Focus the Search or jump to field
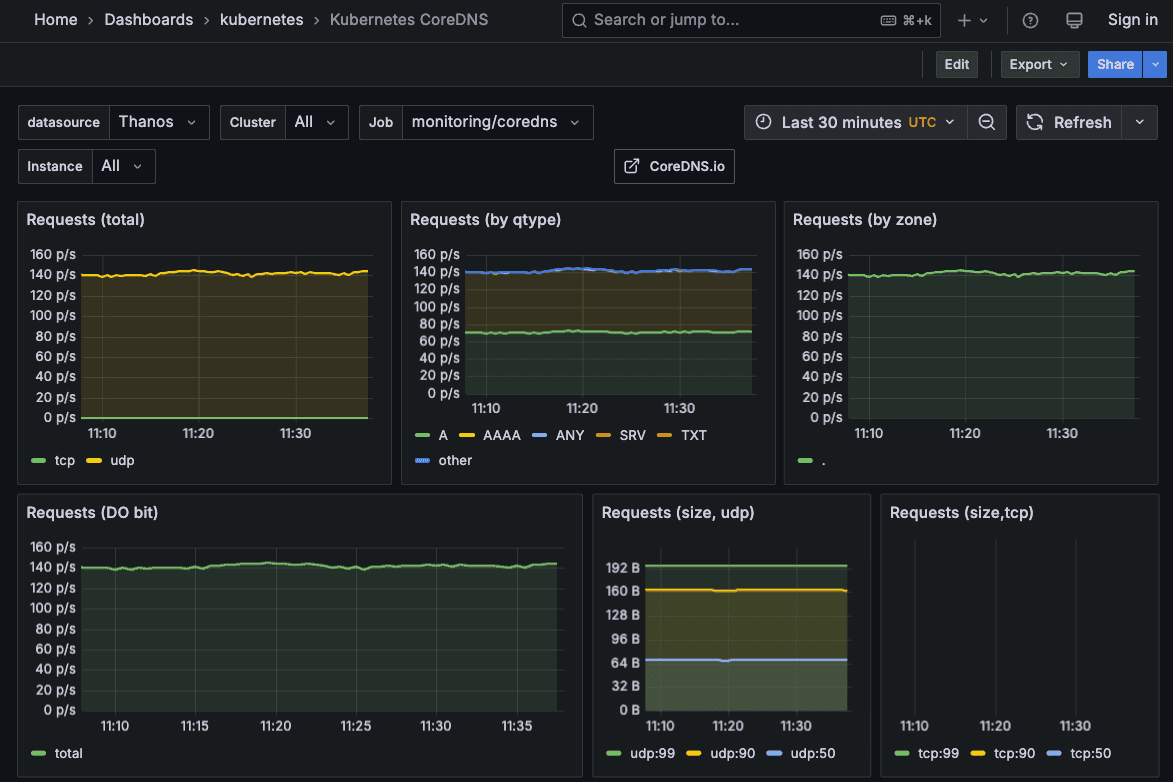 click(x=751, y=20)
